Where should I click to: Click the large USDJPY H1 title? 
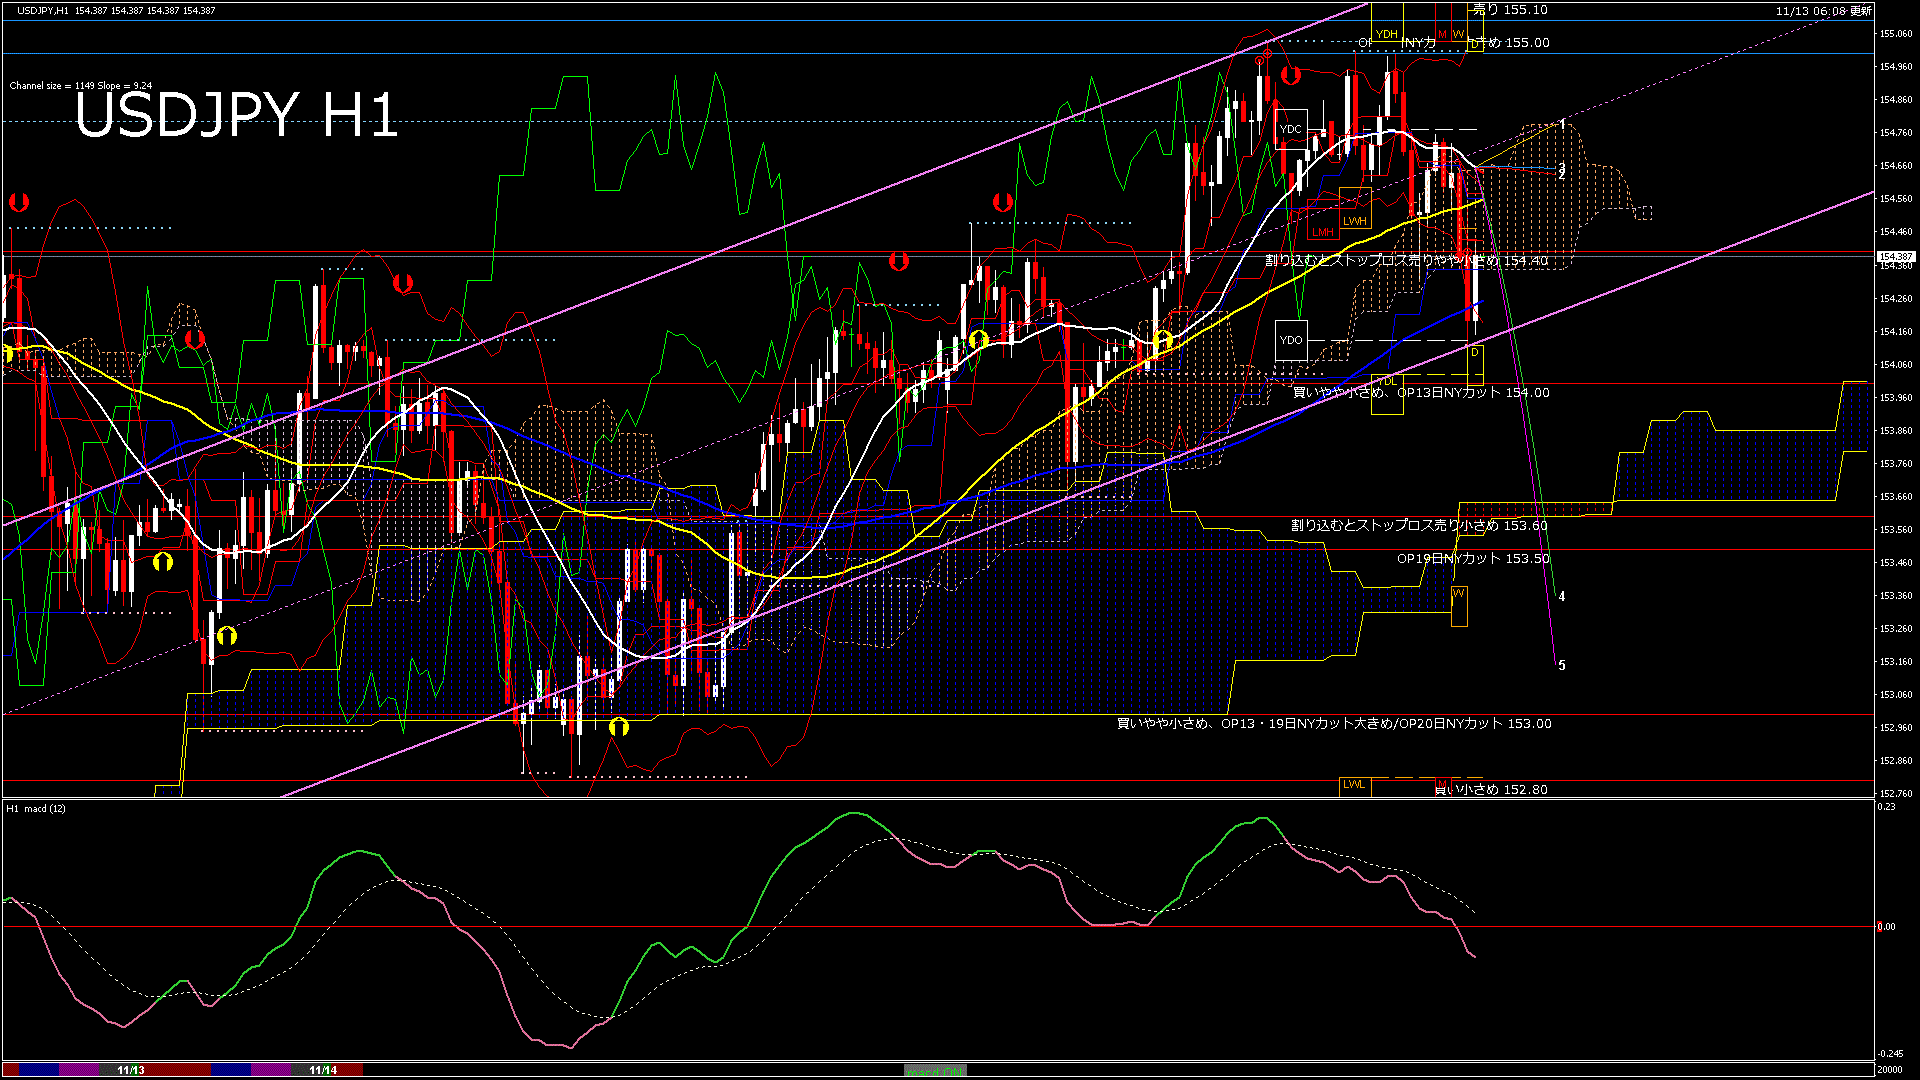pyautogui.click(x=236, y=115)
